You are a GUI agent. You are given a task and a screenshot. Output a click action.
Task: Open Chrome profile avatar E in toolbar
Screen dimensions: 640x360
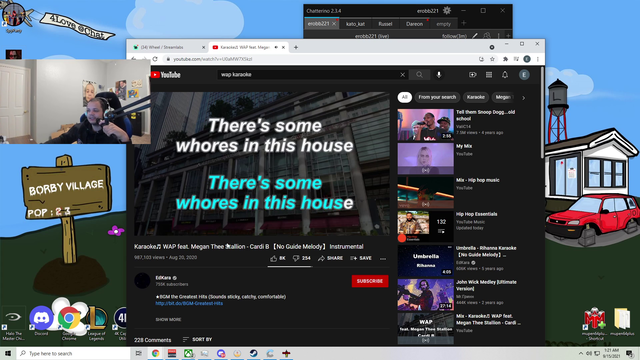tap(527, 59)
